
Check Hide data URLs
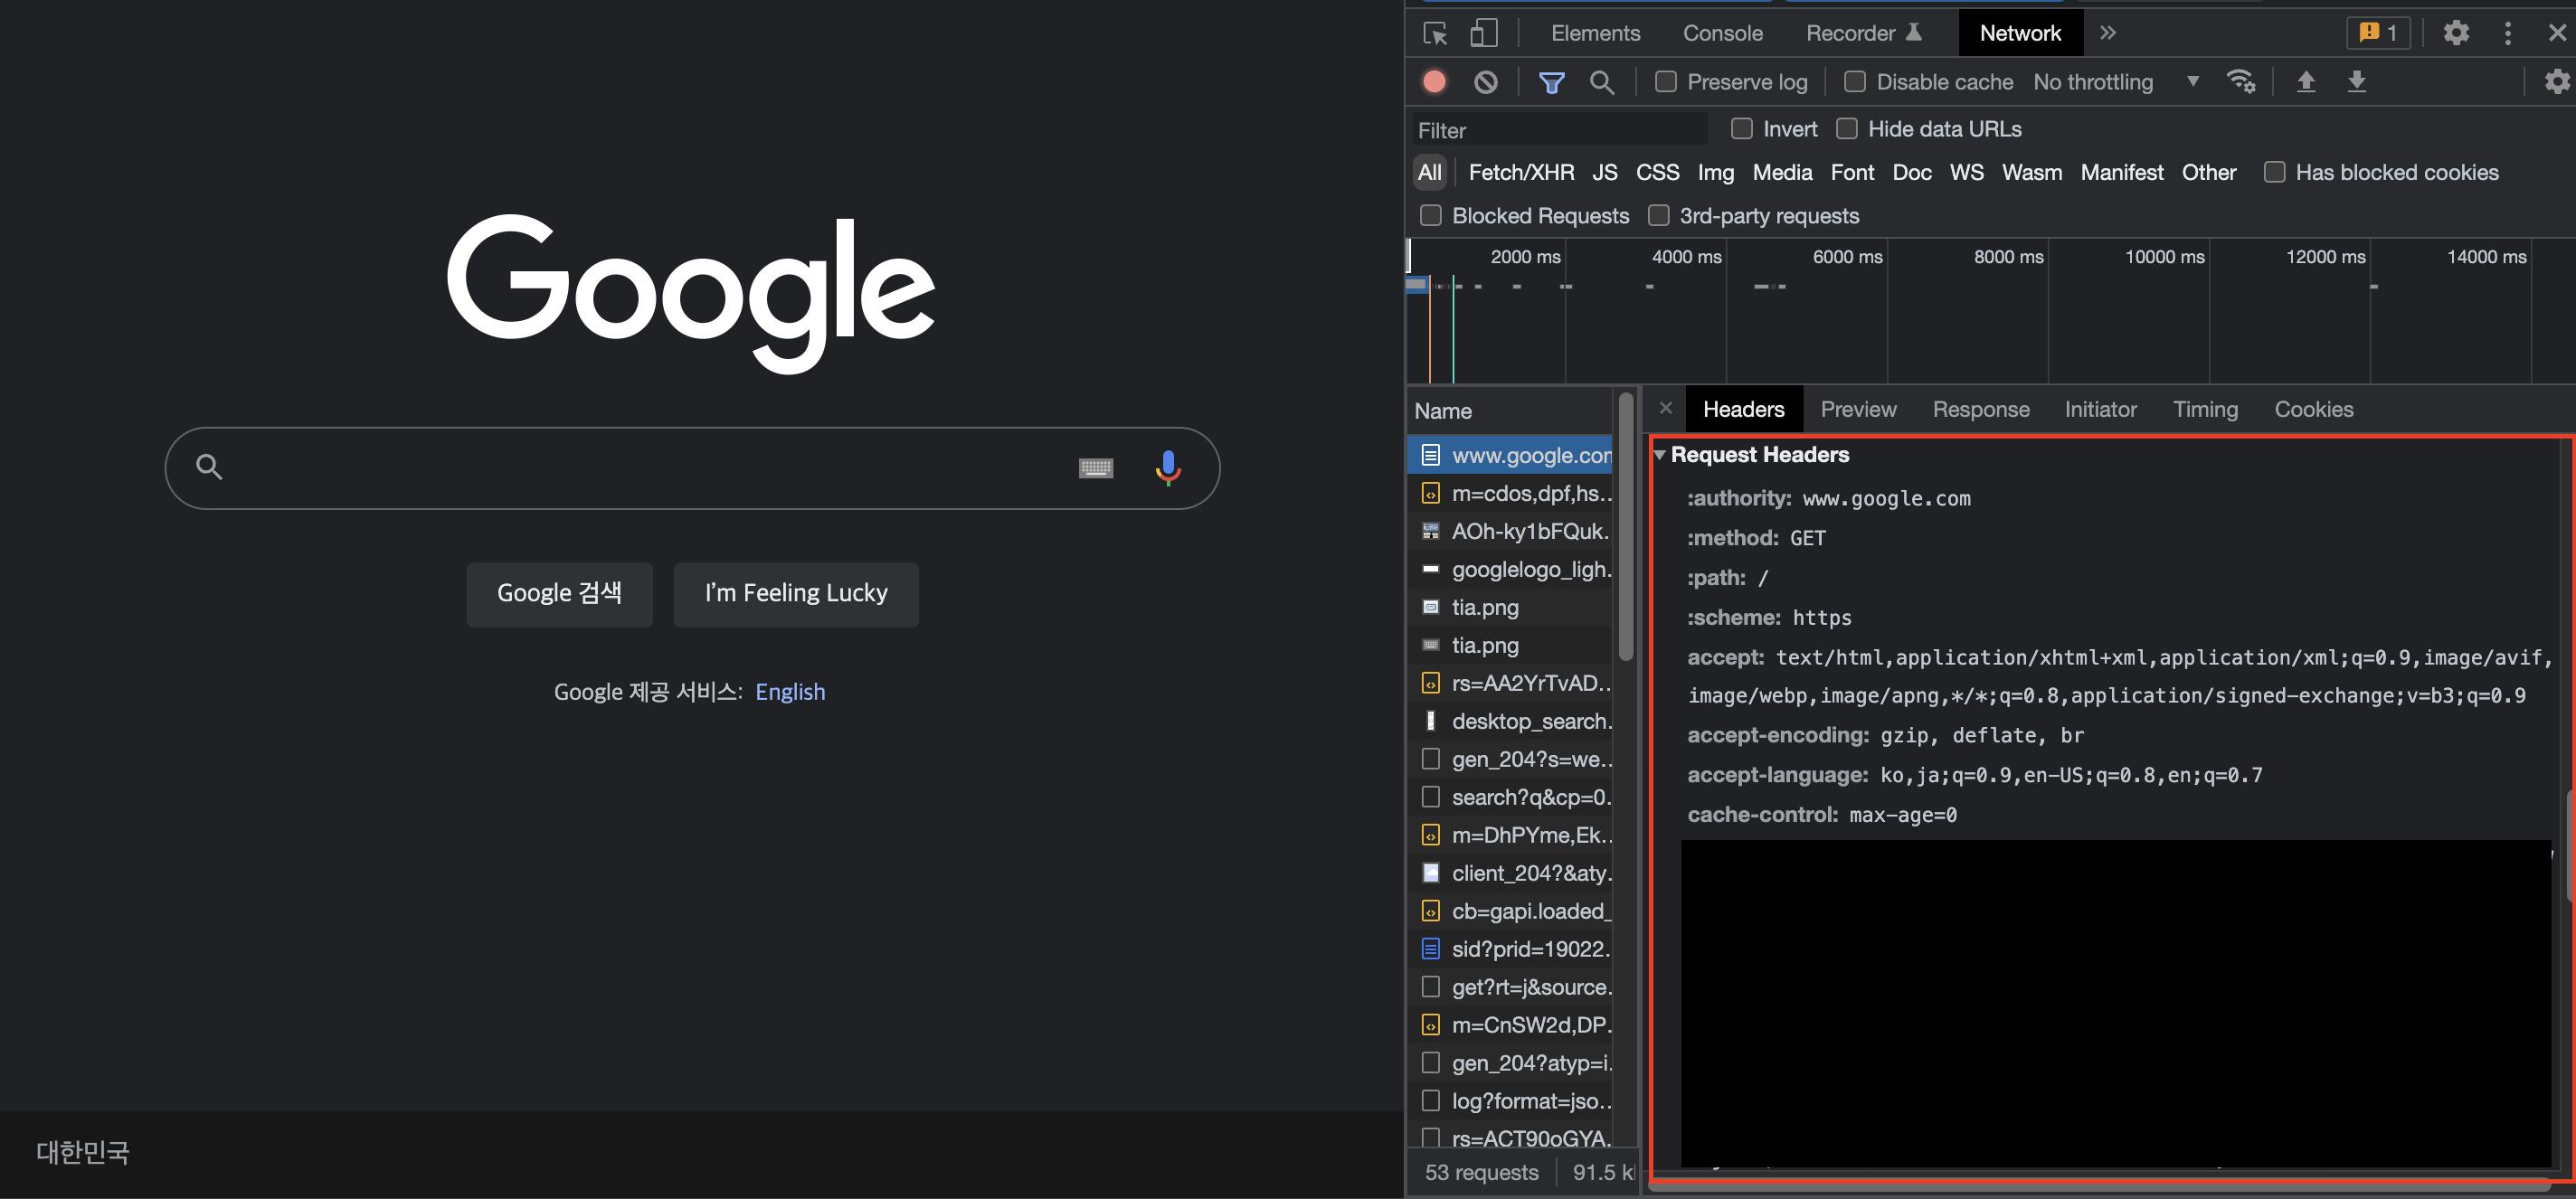[1847, 129]
